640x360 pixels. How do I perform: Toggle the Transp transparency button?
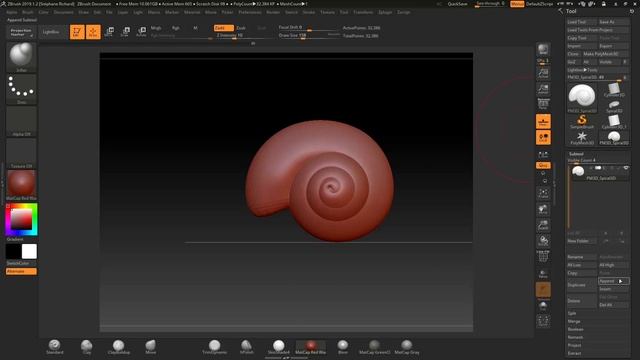pos(543,273)
